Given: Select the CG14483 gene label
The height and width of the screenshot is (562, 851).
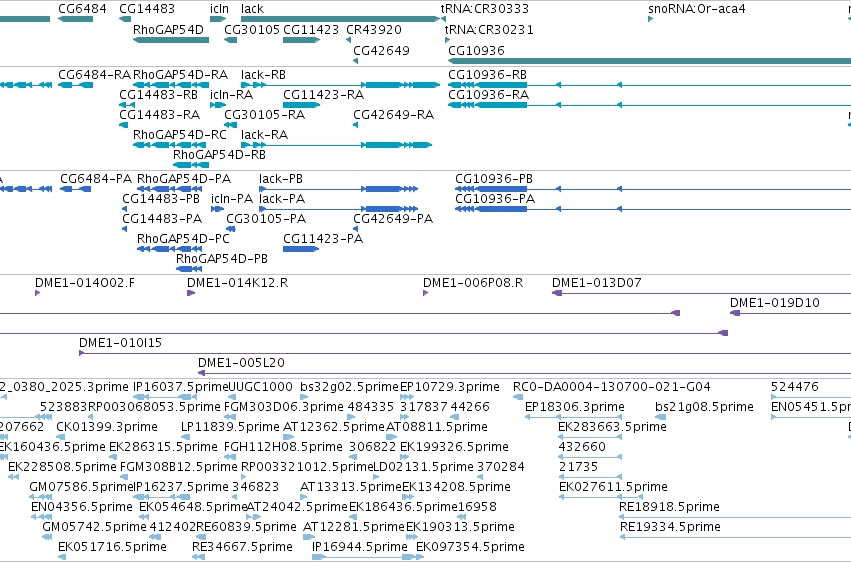Looking at the screenshot, I should point(147,9).
